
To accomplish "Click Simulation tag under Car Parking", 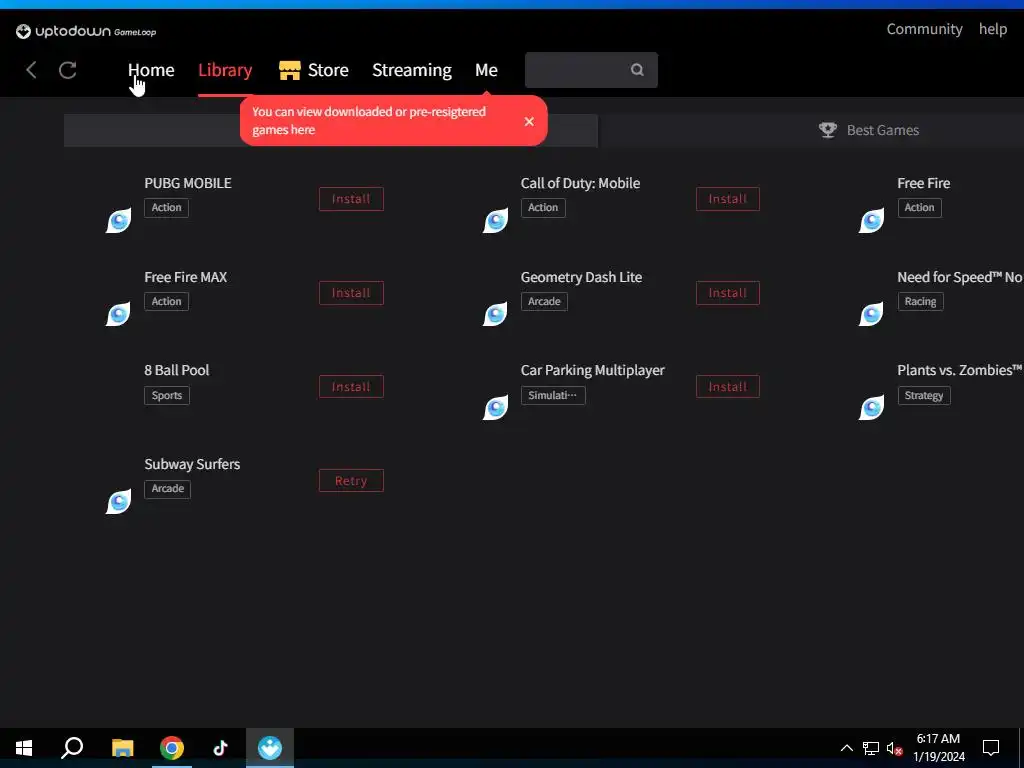I will point(552,395).
